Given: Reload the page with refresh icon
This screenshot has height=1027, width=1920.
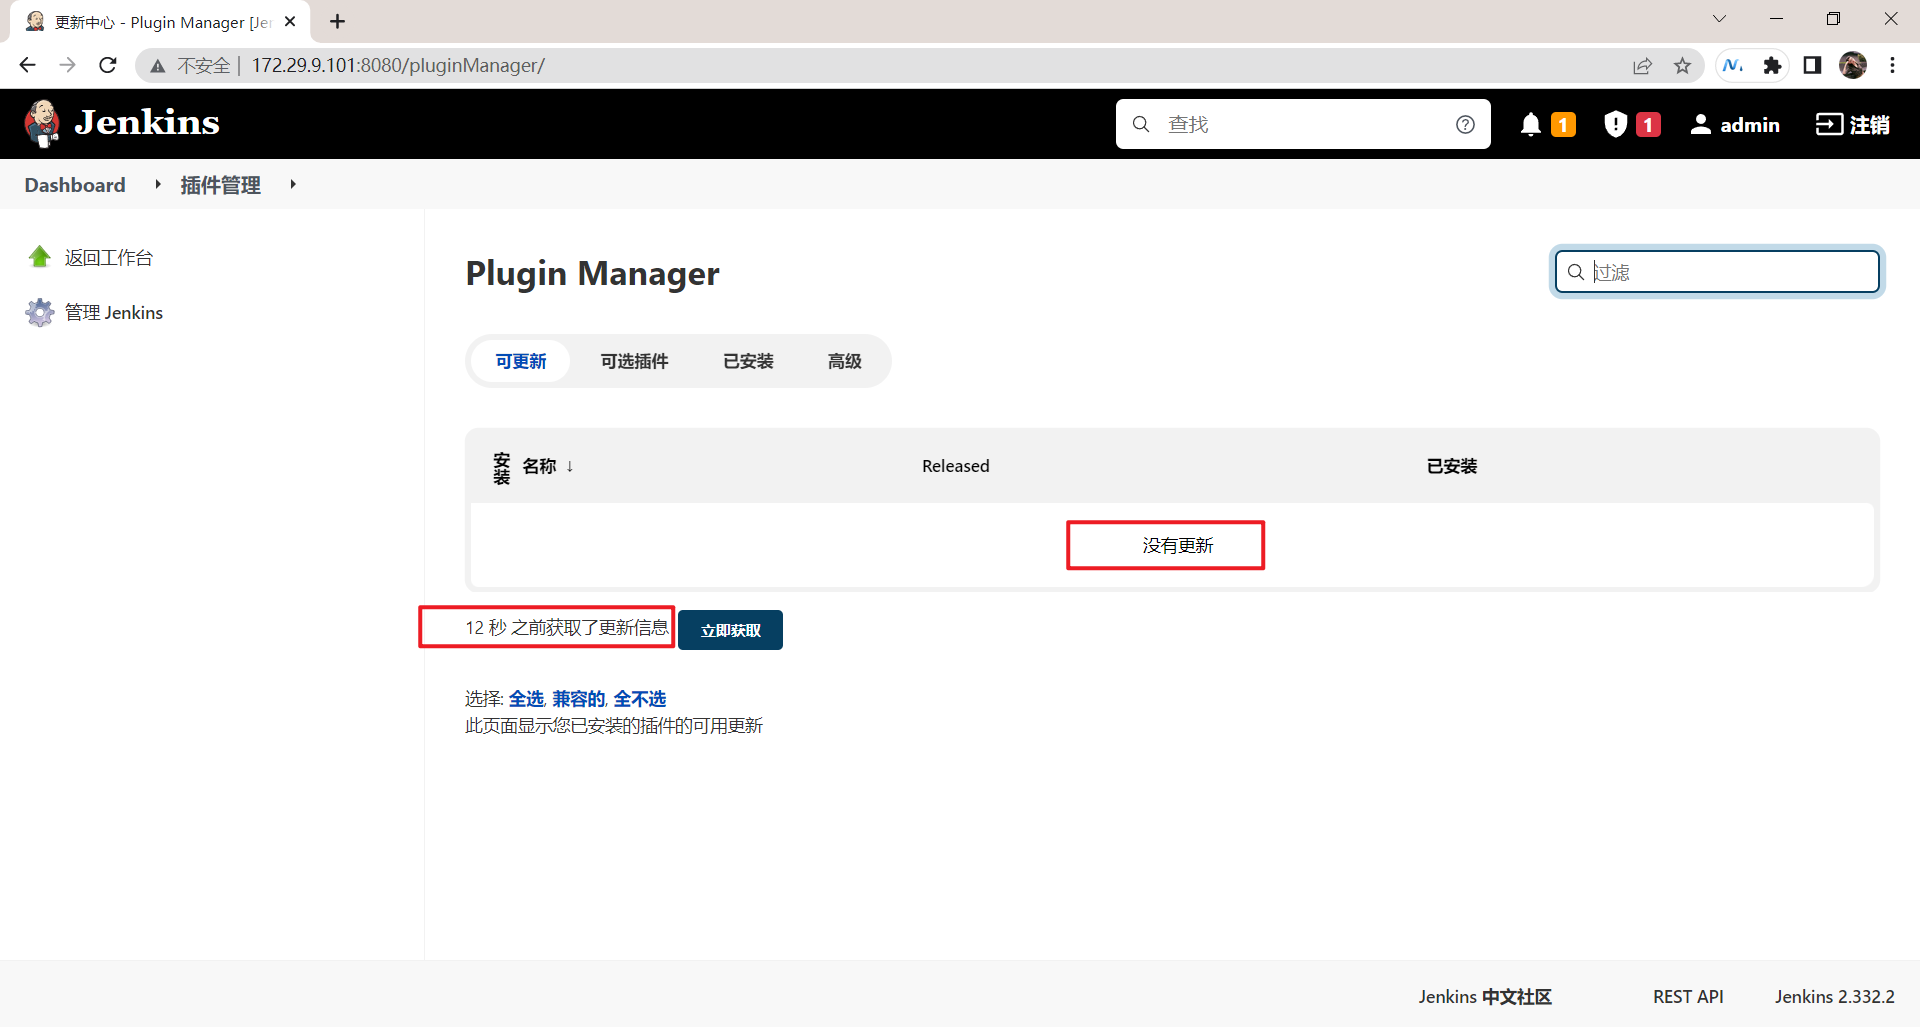Looking at the screenshot, I should point(108,65).
